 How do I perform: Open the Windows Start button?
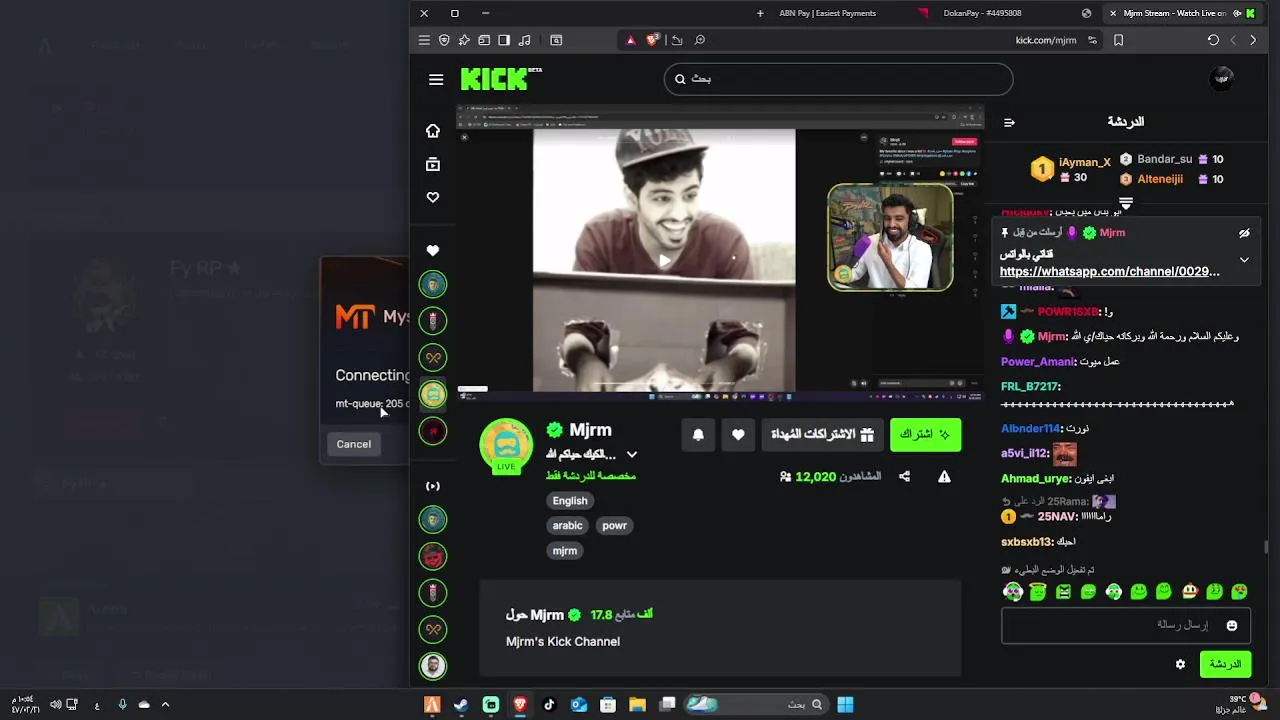coord(845,705)
